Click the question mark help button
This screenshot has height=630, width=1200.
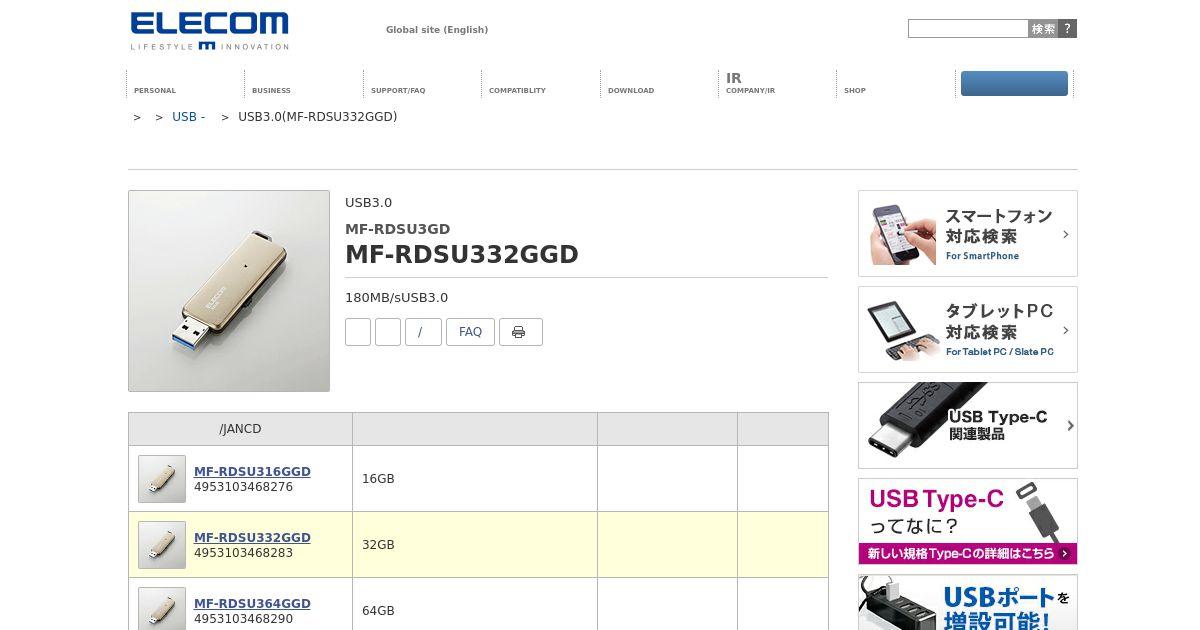[x=1068, y=29]
